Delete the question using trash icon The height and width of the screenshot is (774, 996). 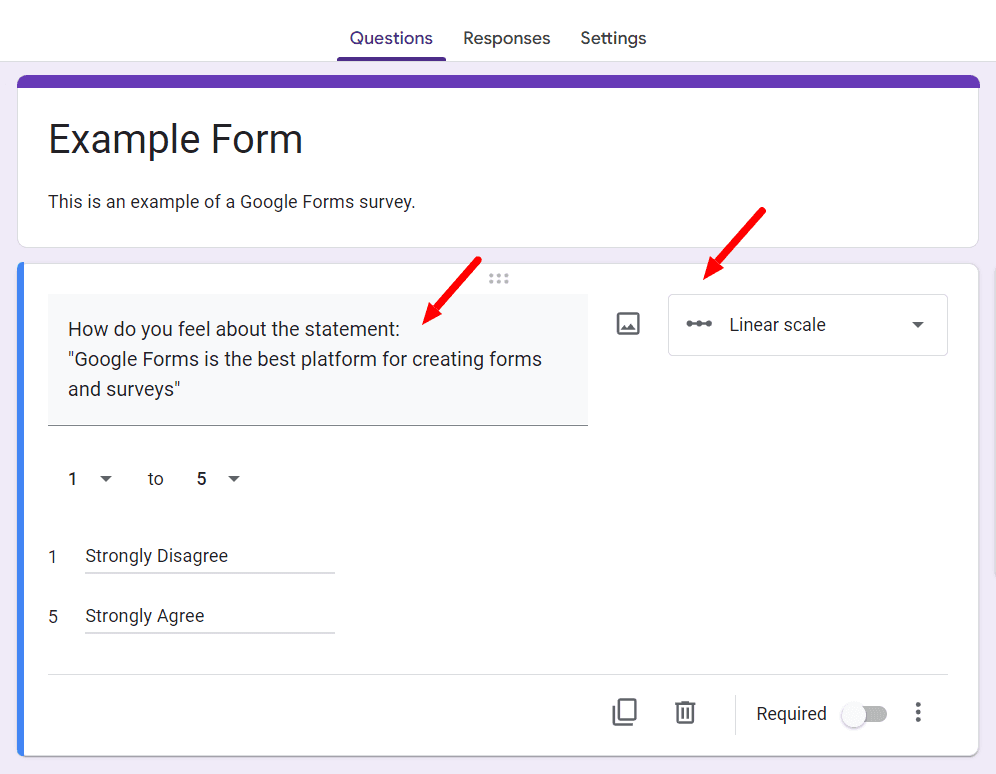pyautogui.click(x=685, y=712)
